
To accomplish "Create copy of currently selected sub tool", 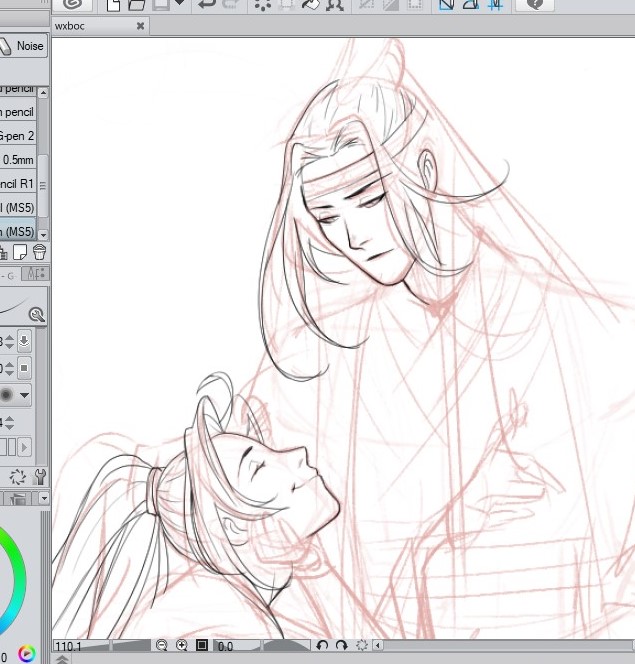I will 20,252.
